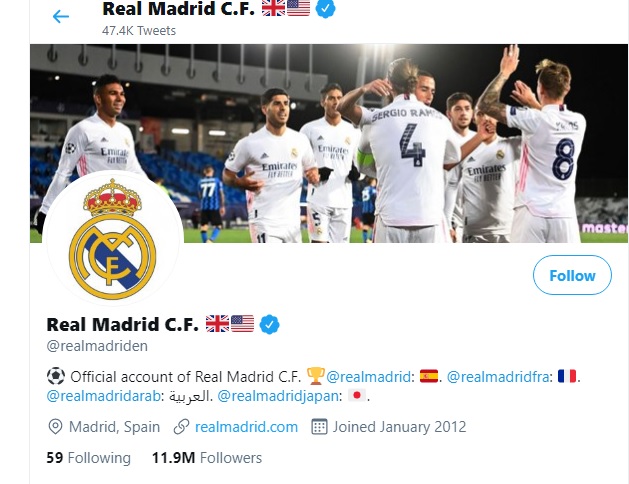
Task: Click the trophy emoji in bio
Action: 316,376
